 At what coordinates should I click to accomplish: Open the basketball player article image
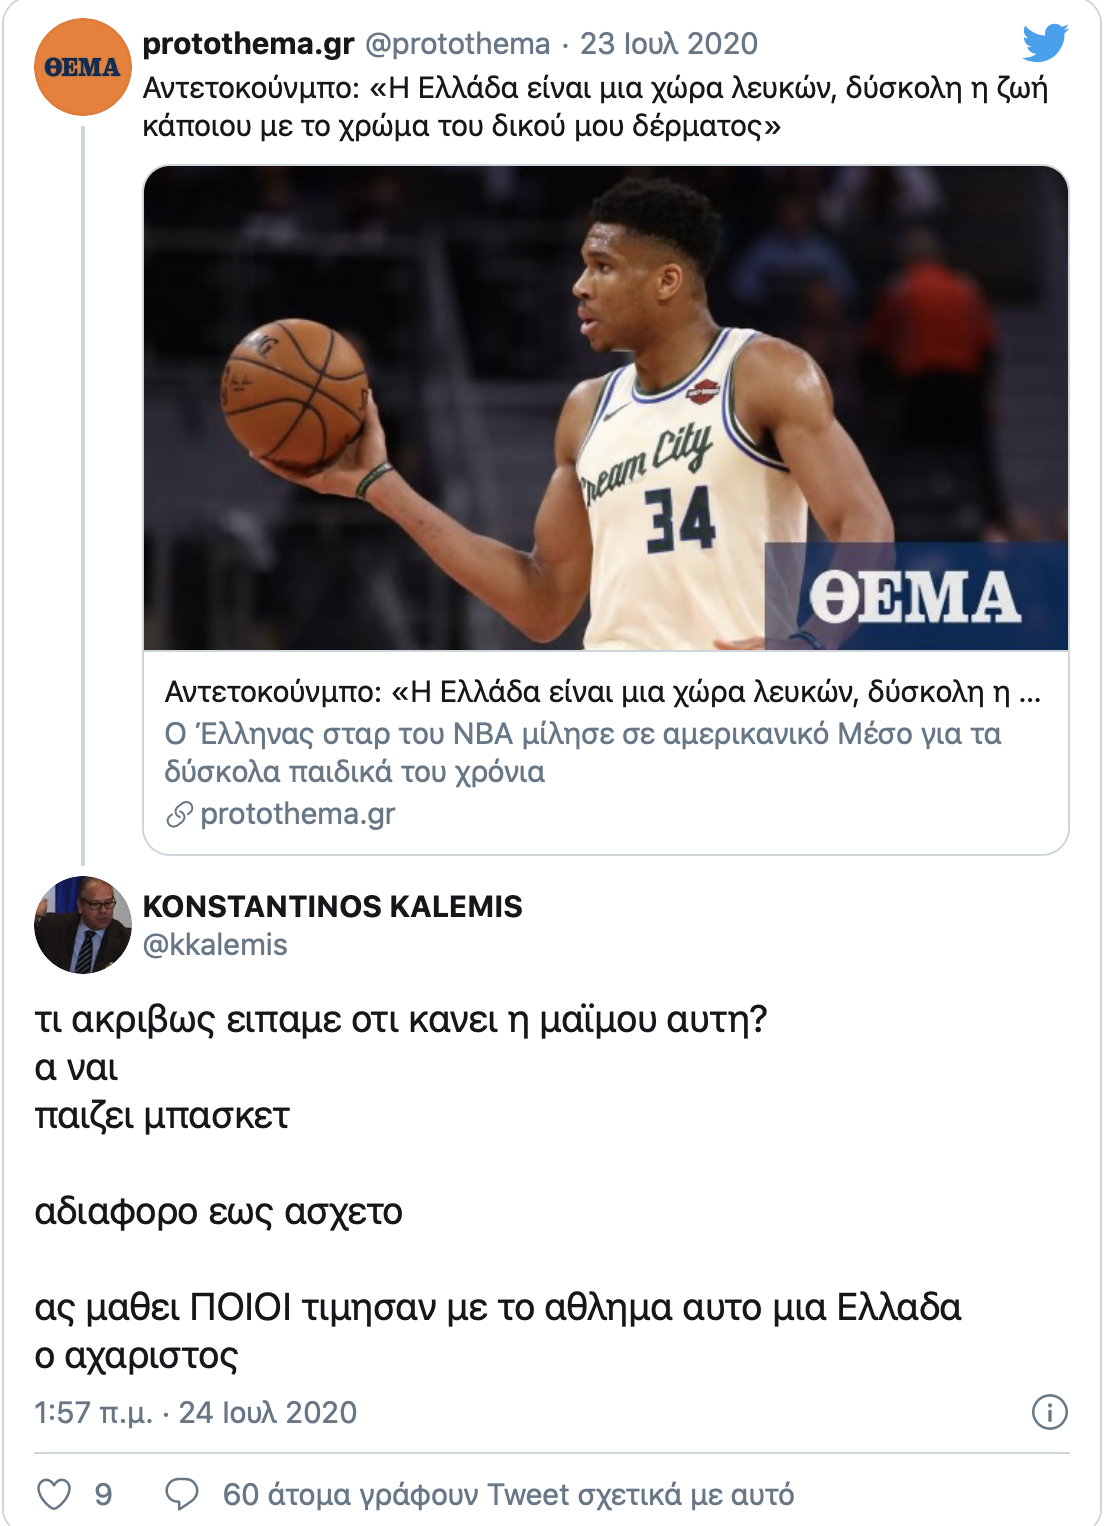(x=606, y=408)
